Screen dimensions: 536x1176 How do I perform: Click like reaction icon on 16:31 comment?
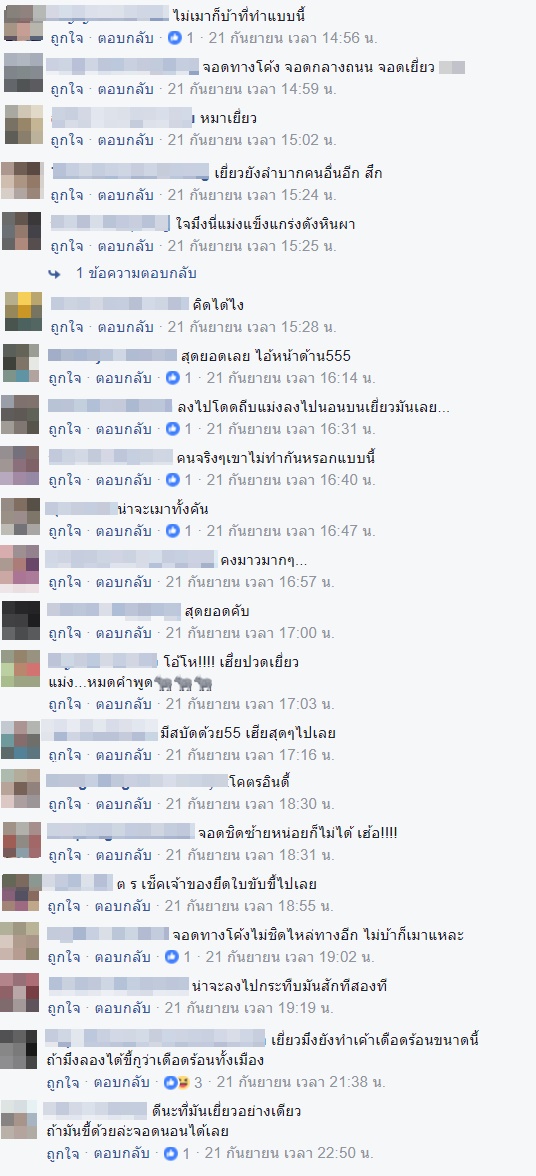pos(173,429)
